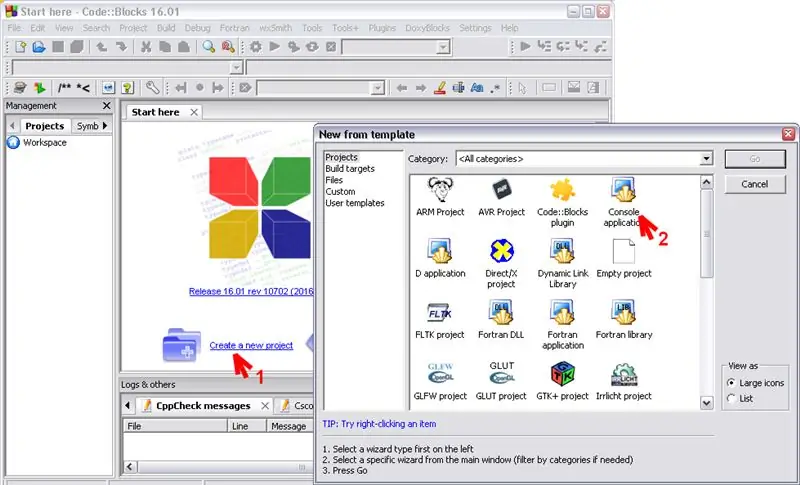Open the Release 16.01 rev 10702 link
800x485 pixels.
pos(251,291)
